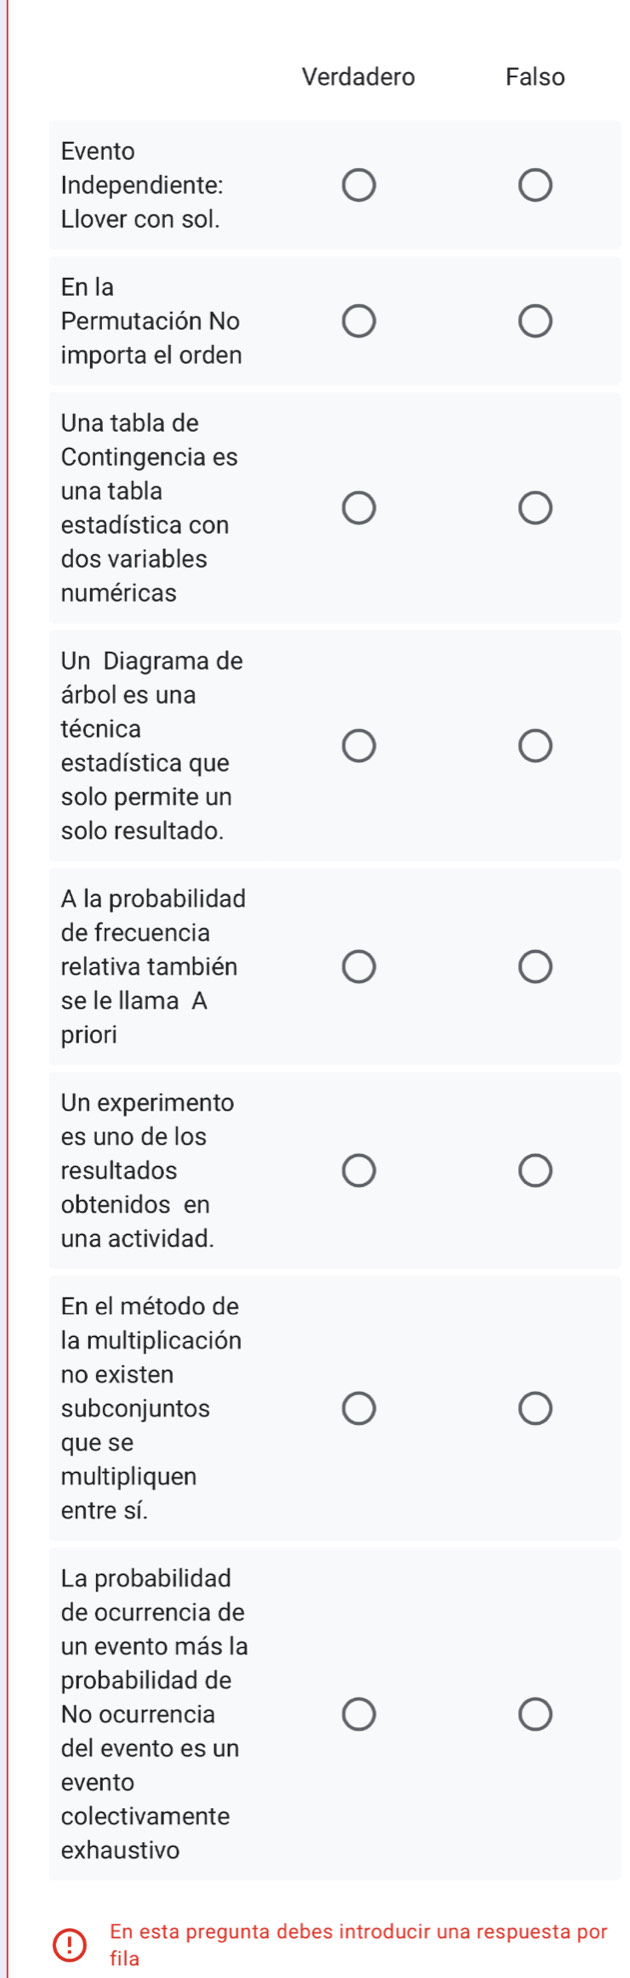The height and width of the screenshot is (1978, 630).
Task: Pick Falso for Diagrama de árbol row
Action: (x=535, y=746)
